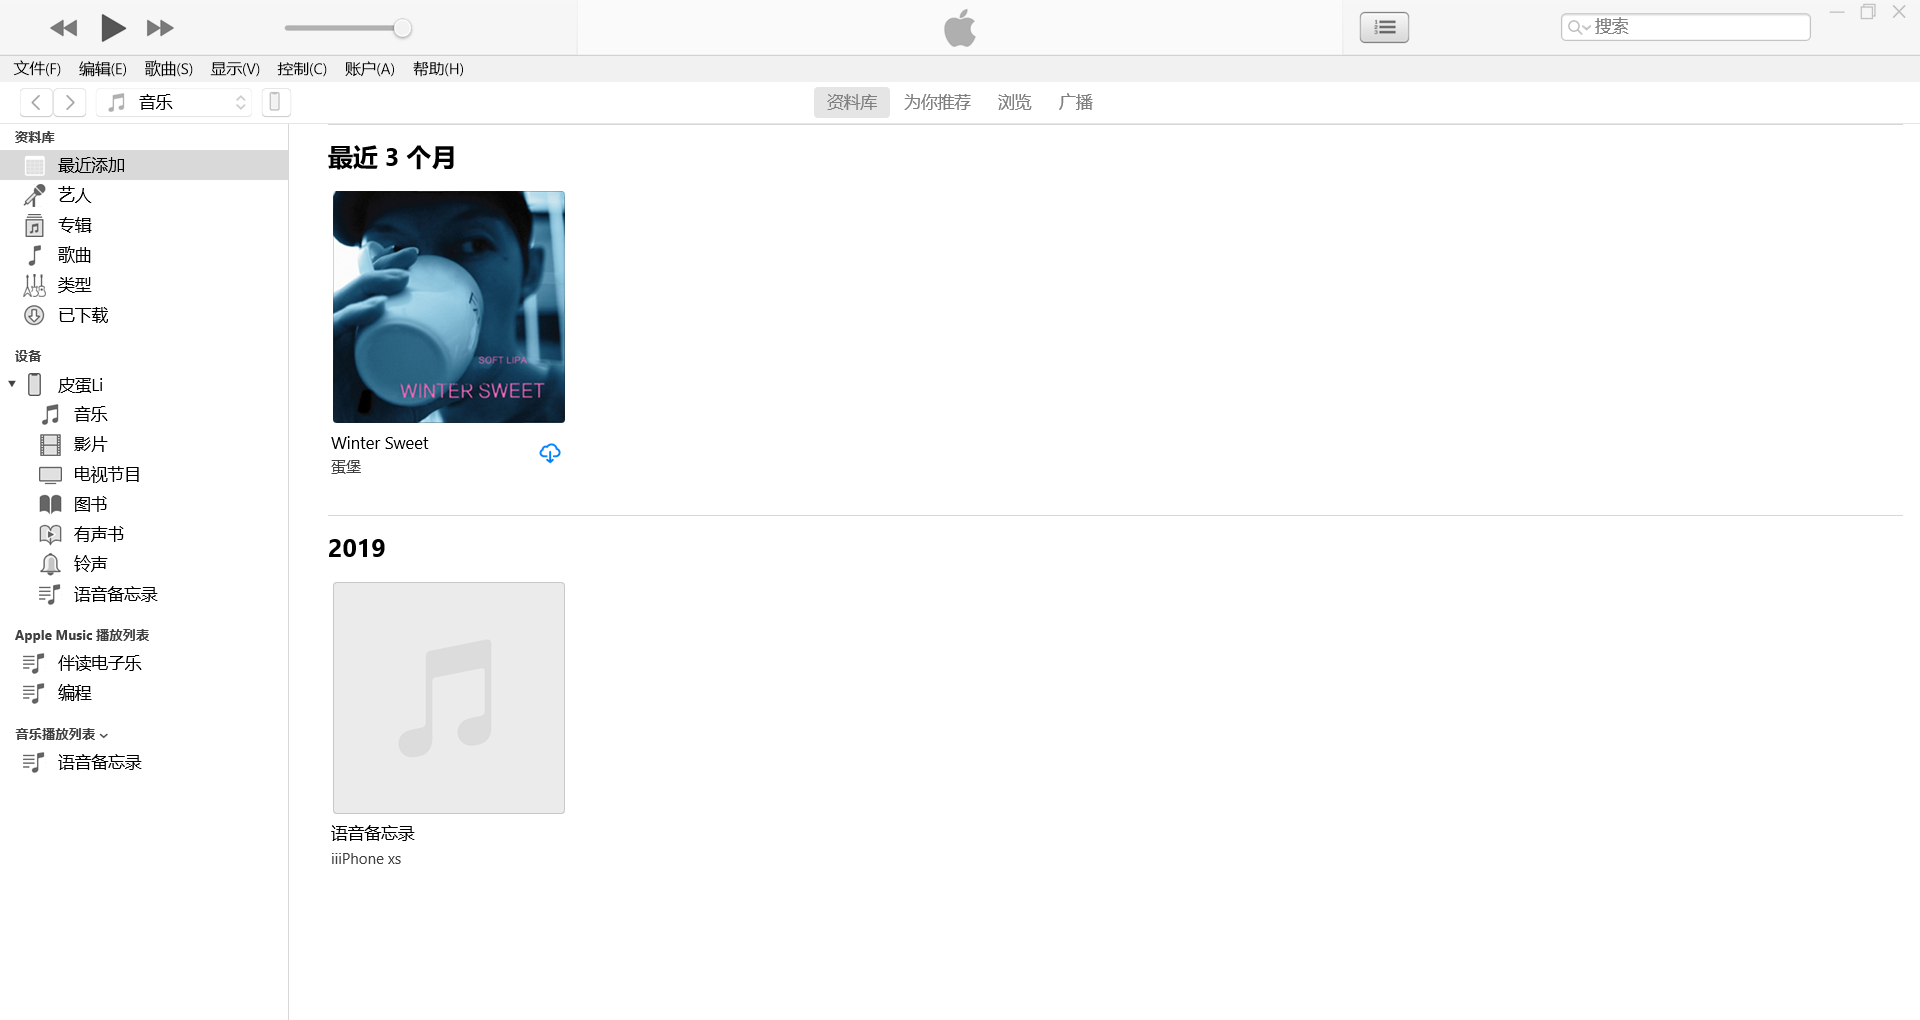Viewport: 1920px width, 1020px height.
Task: Click the iPhone device button in toolbar
Action: pyautogui.click(x=276, y=102)
